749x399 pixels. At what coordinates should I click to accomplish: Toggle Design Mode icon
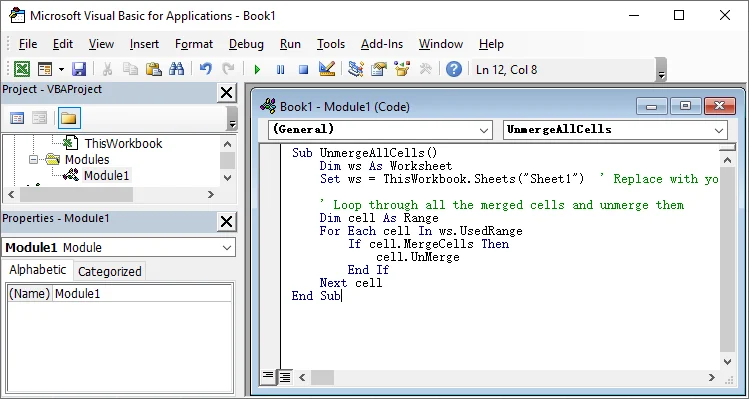point(327,70)
